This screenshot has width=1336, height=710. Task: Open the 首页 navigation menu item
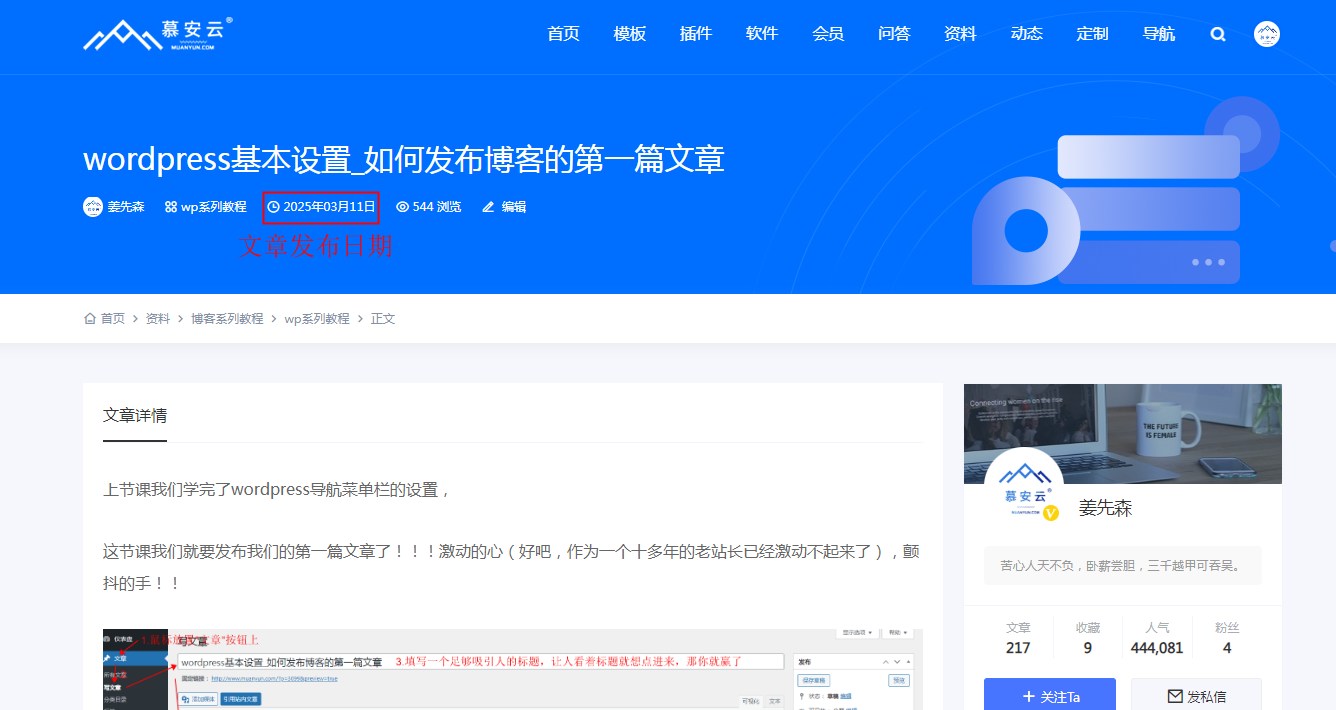tap(564, 34)
